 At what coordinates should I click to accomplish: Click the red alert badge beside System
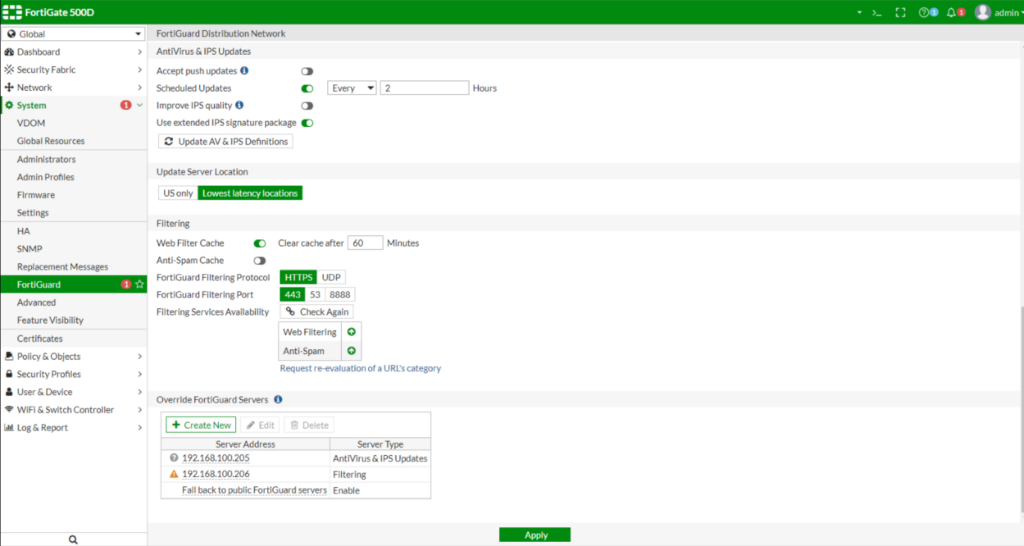click(x=125, y=105)
